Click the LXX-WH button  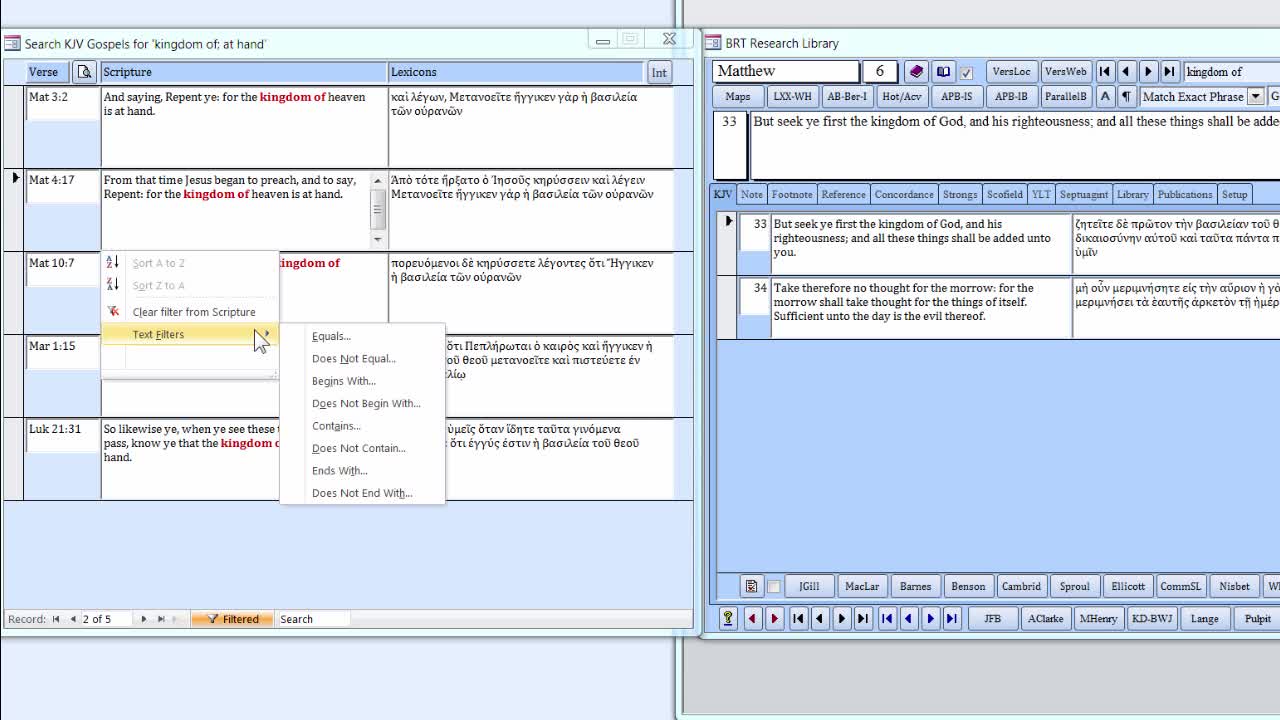pos(793,97)
